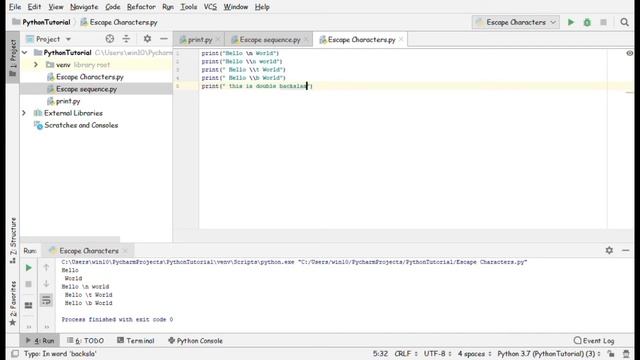Expand External Libraries node
The height and width of the screenshot is (360, 640).
click(24, 113)
